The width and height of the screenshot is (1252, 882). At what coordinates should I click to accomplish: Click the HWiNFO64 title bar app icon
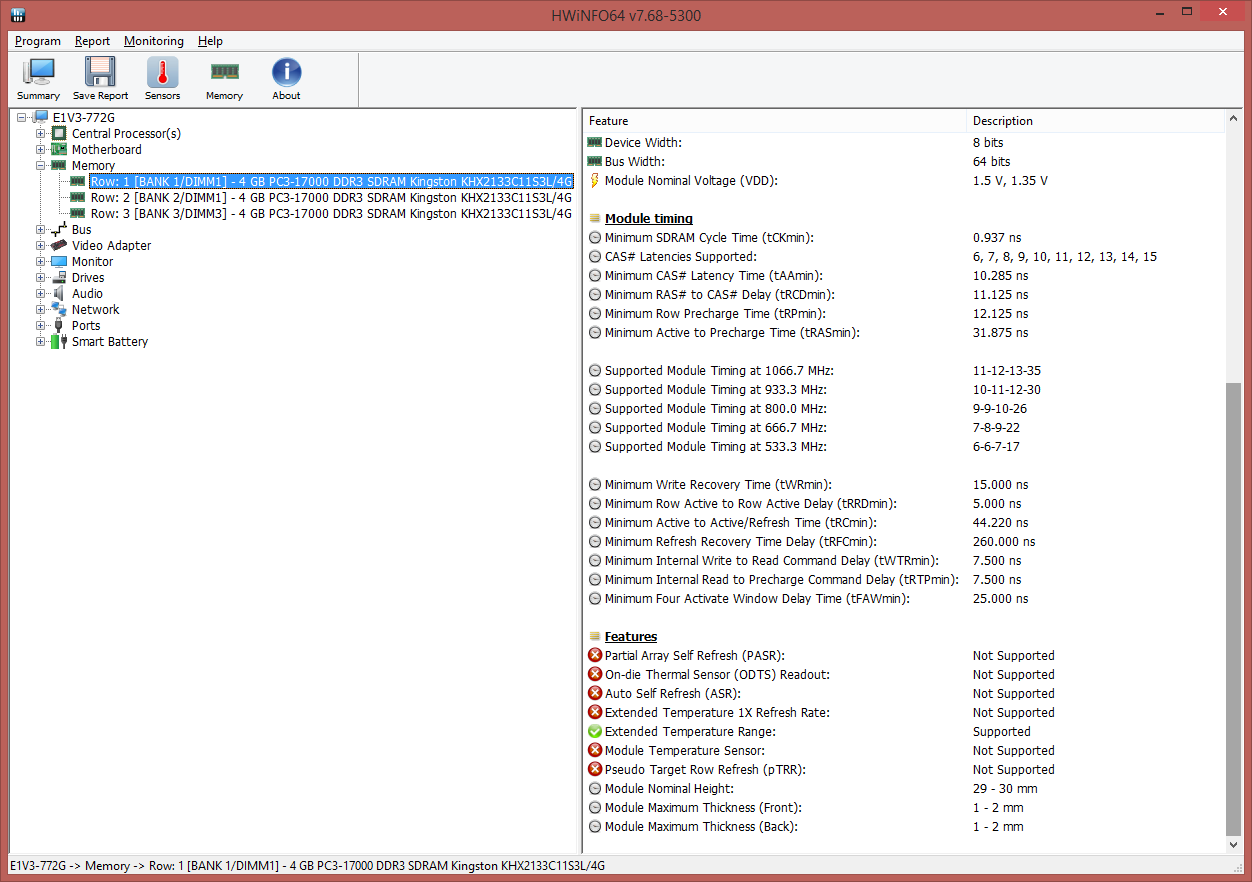point(18,15)
